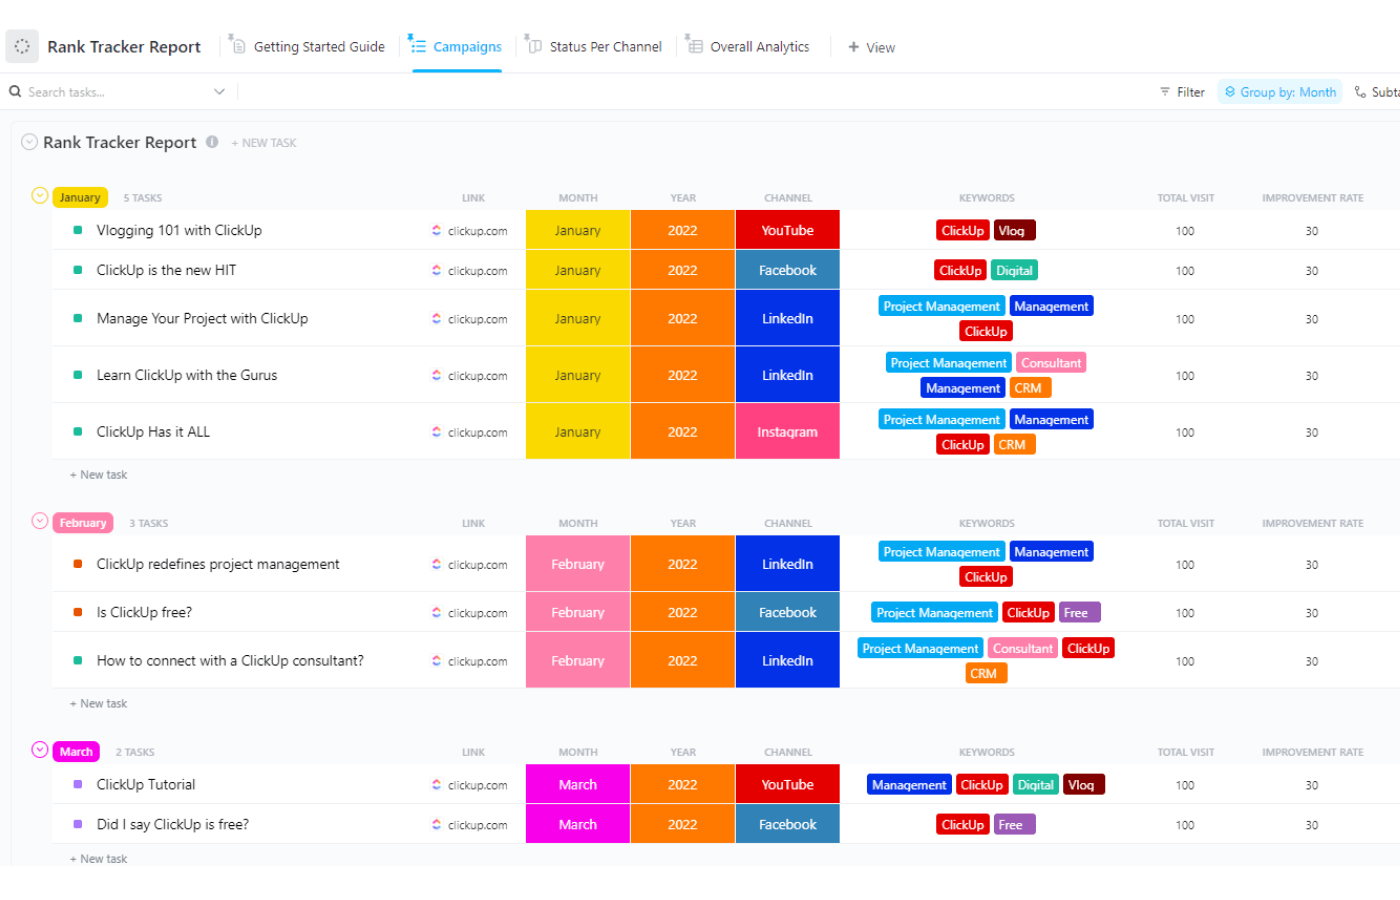Viewport: 1400px width, 900px height.
Task: Click the plus icon to add View
Action: pyautogui.click(x=853, y=47)
